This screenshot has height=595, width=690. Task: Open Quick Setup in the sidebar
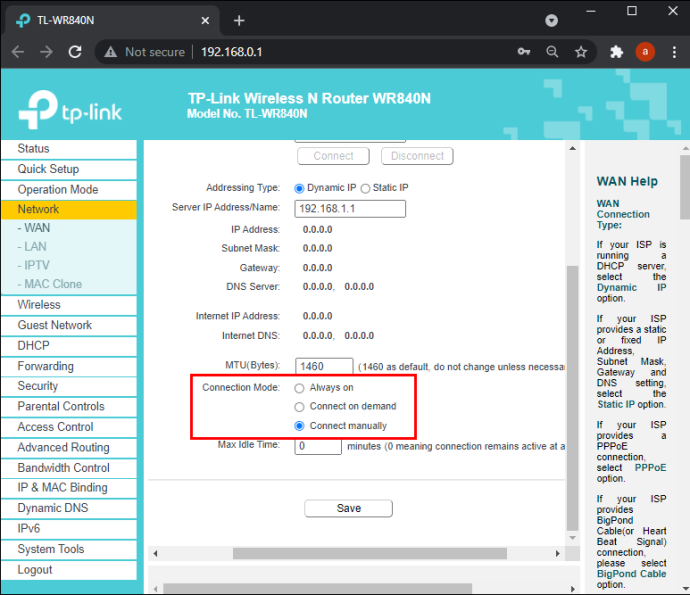69,169
